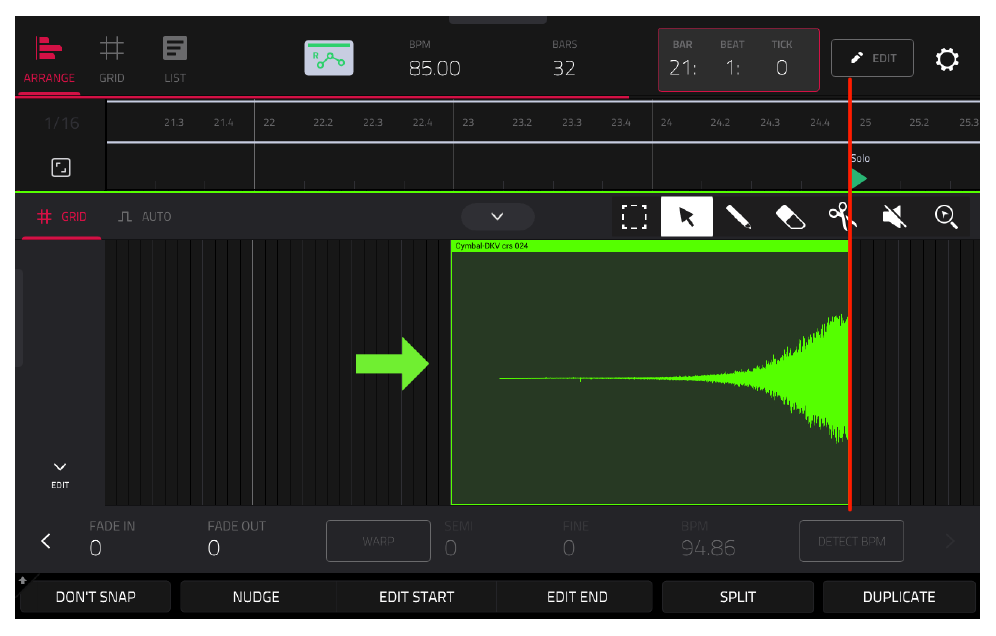996x636 pixels.
Task: Select the BPM value 85.00
Action: (434, 68)
